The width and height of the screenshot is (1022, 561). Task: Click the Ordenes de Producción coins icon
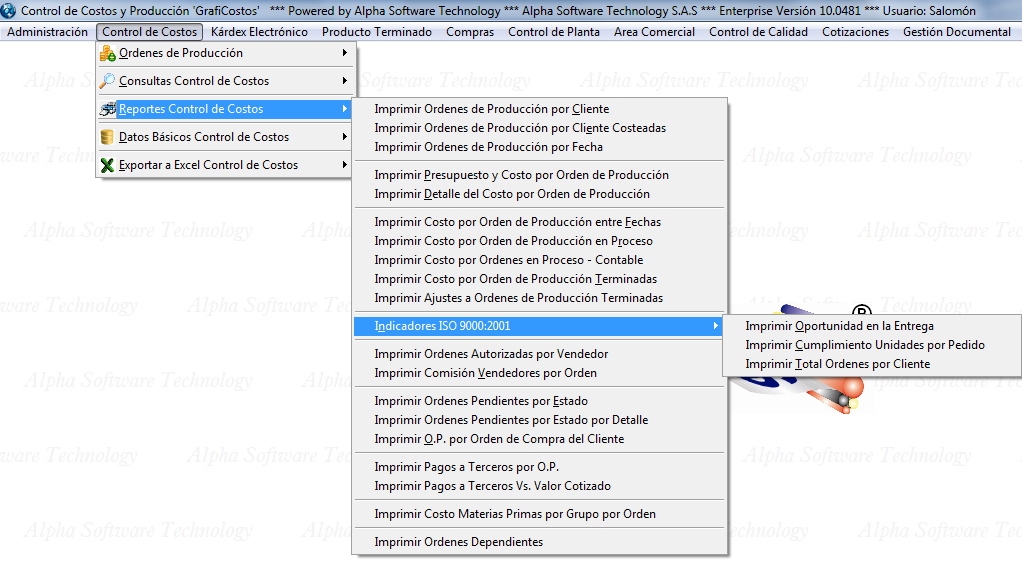point(108,53)
